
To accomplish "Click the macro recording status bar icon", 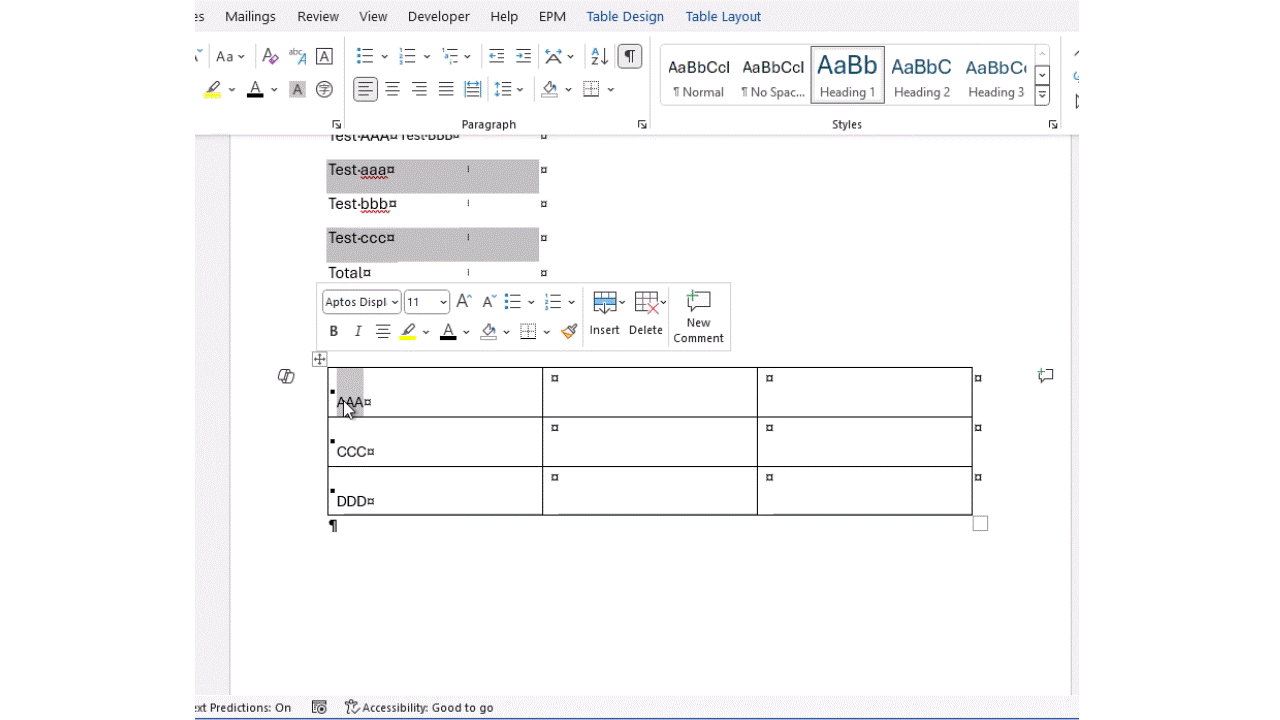I will 319,707.
